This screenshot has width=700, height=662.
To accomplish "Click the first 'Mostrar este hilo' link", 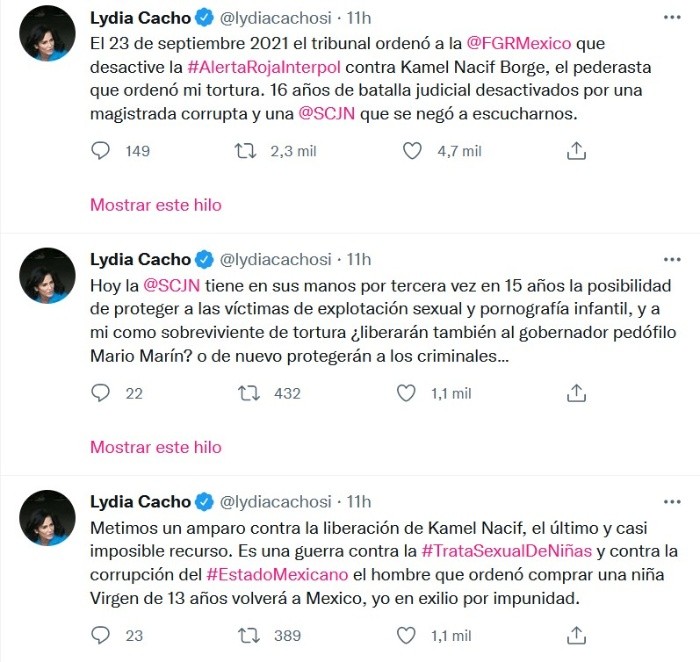I will point(156,205).
